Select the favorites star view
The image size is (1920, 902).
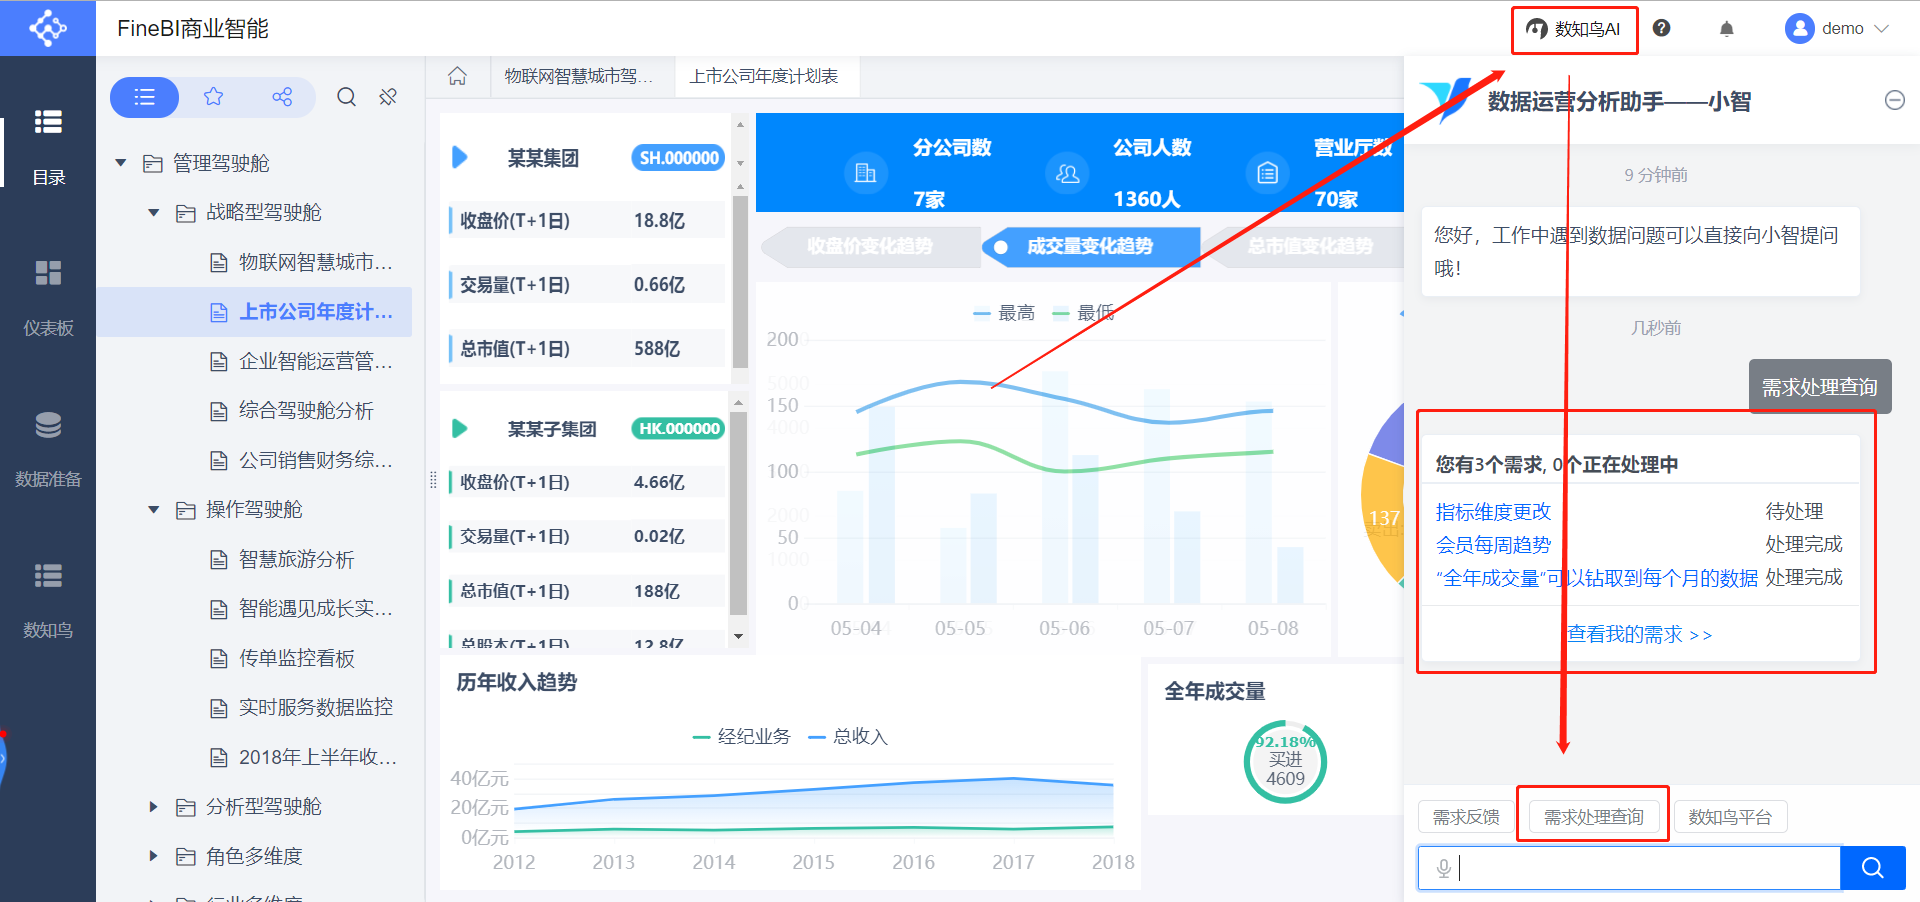coord(213,97)
